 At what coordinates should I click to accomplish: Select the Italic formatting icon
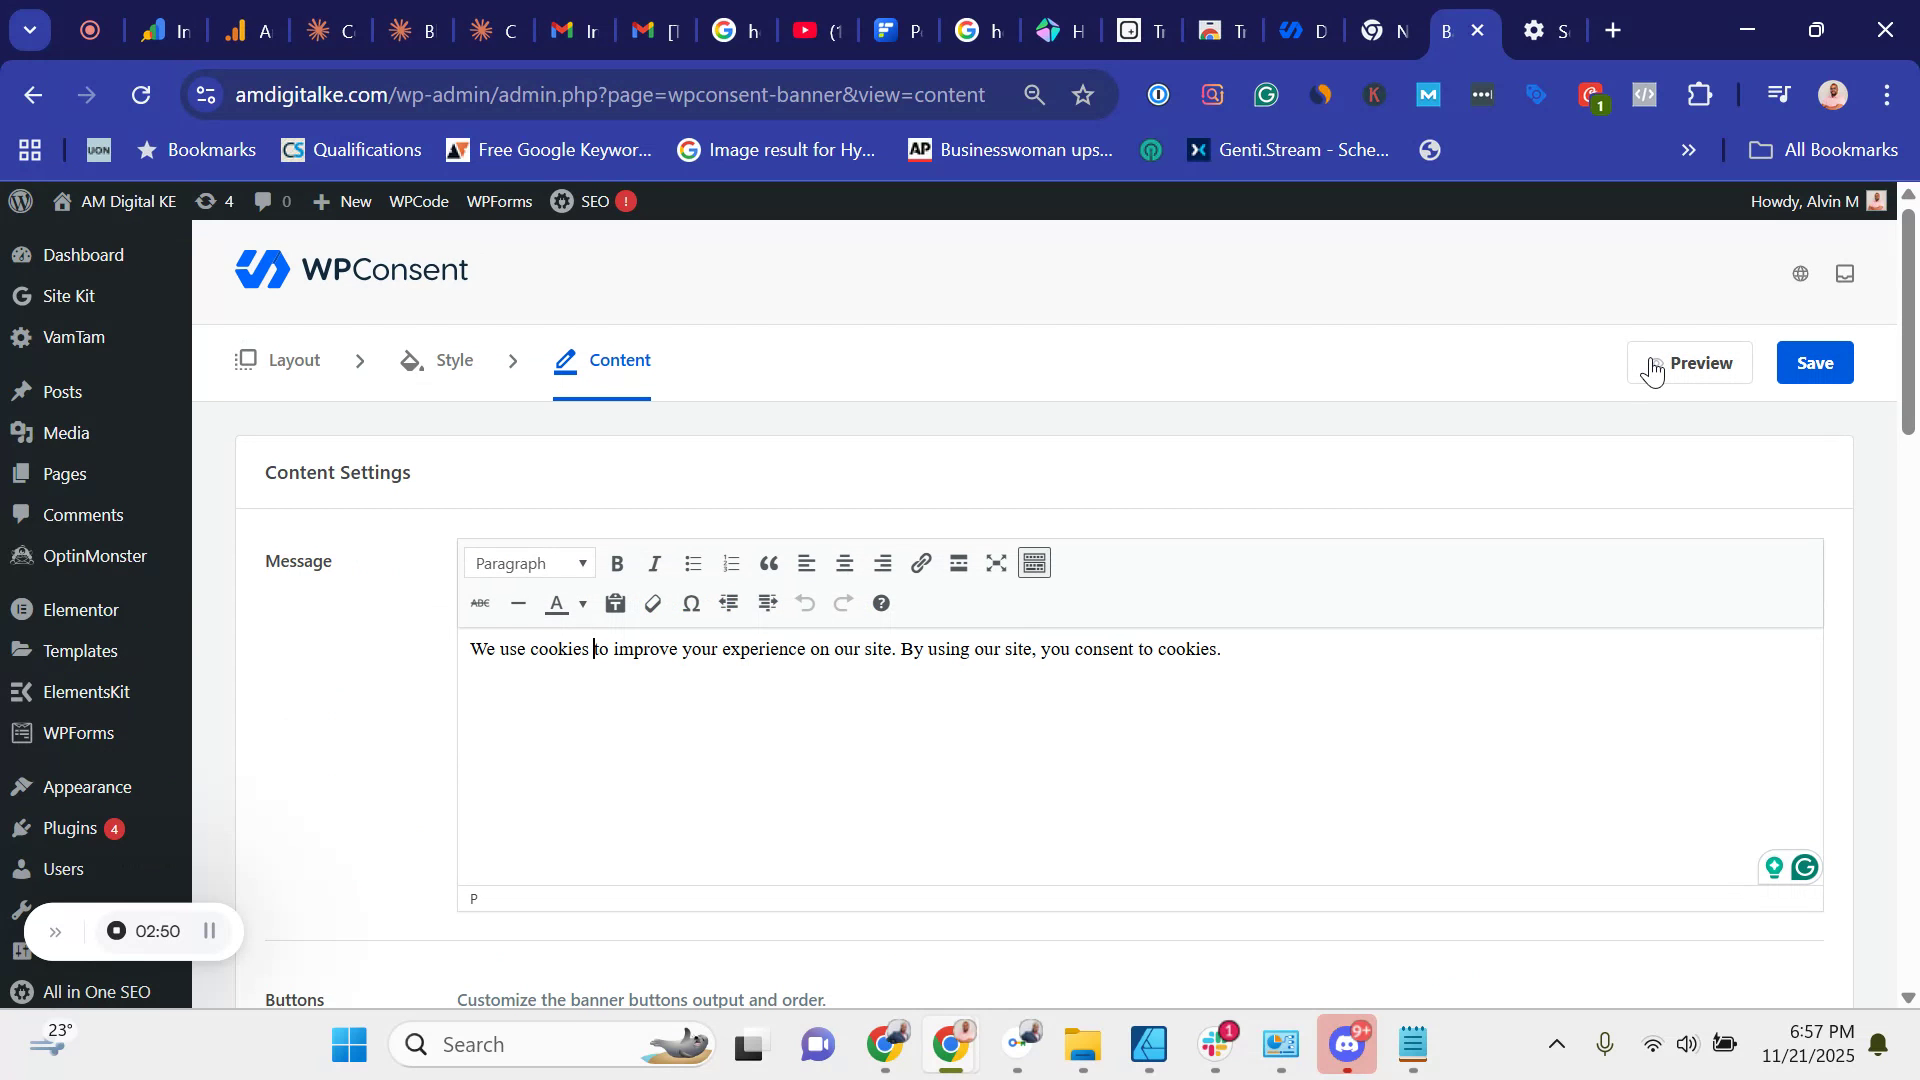tap(655, 563)
